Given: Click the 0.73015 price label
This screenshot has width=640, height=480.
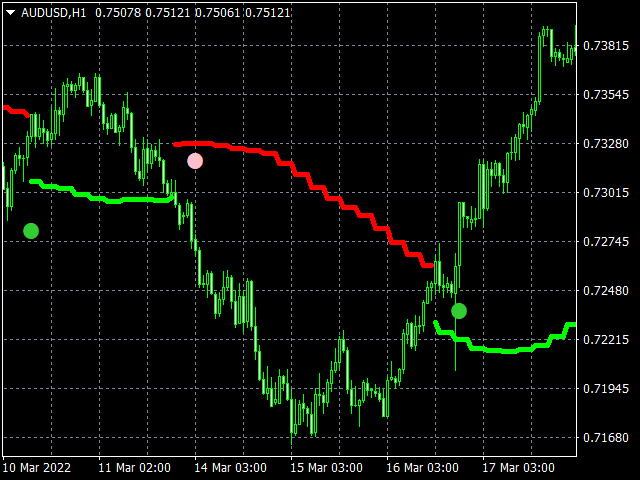Looking at the screenshot, I should 606,193.
